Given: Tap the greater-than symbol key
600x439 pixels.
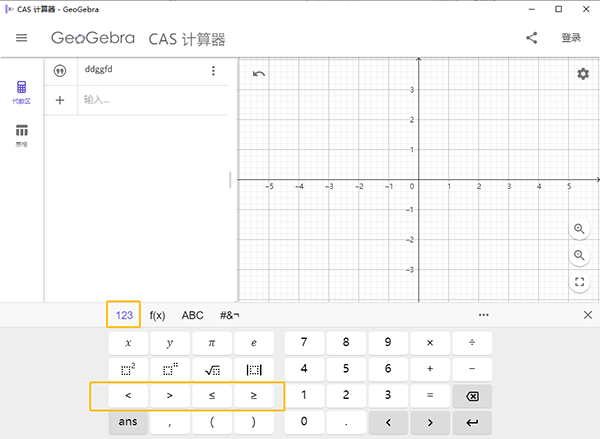Looking at the screenshot, I should 170,396.
